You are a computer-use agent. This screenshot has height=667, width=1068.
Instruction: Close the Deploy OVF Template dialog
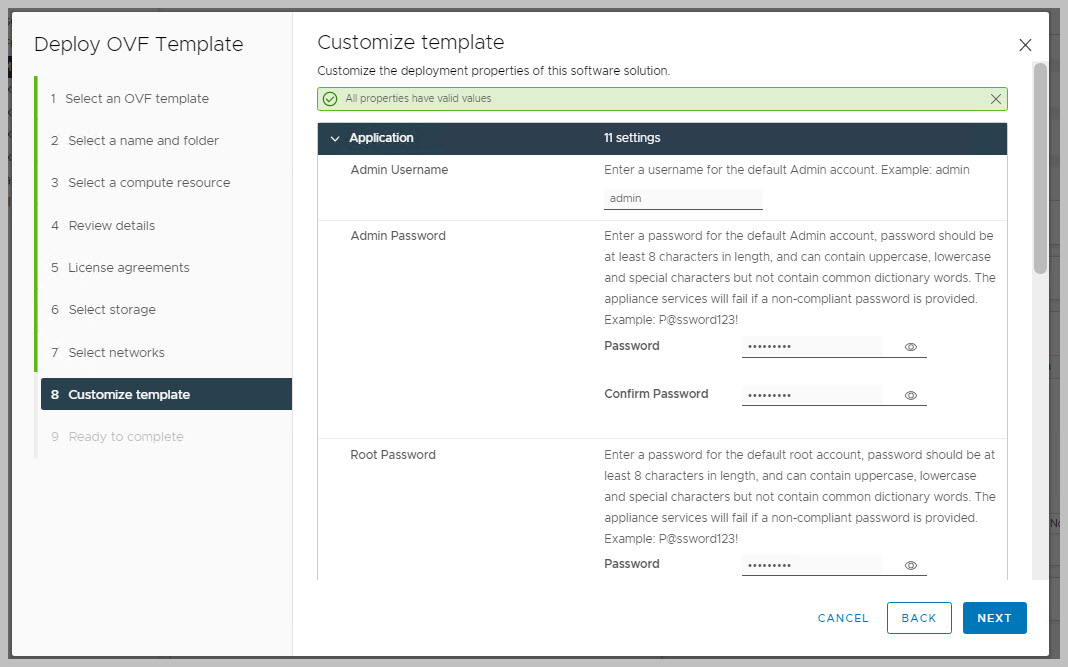[x=1024, y=45]
